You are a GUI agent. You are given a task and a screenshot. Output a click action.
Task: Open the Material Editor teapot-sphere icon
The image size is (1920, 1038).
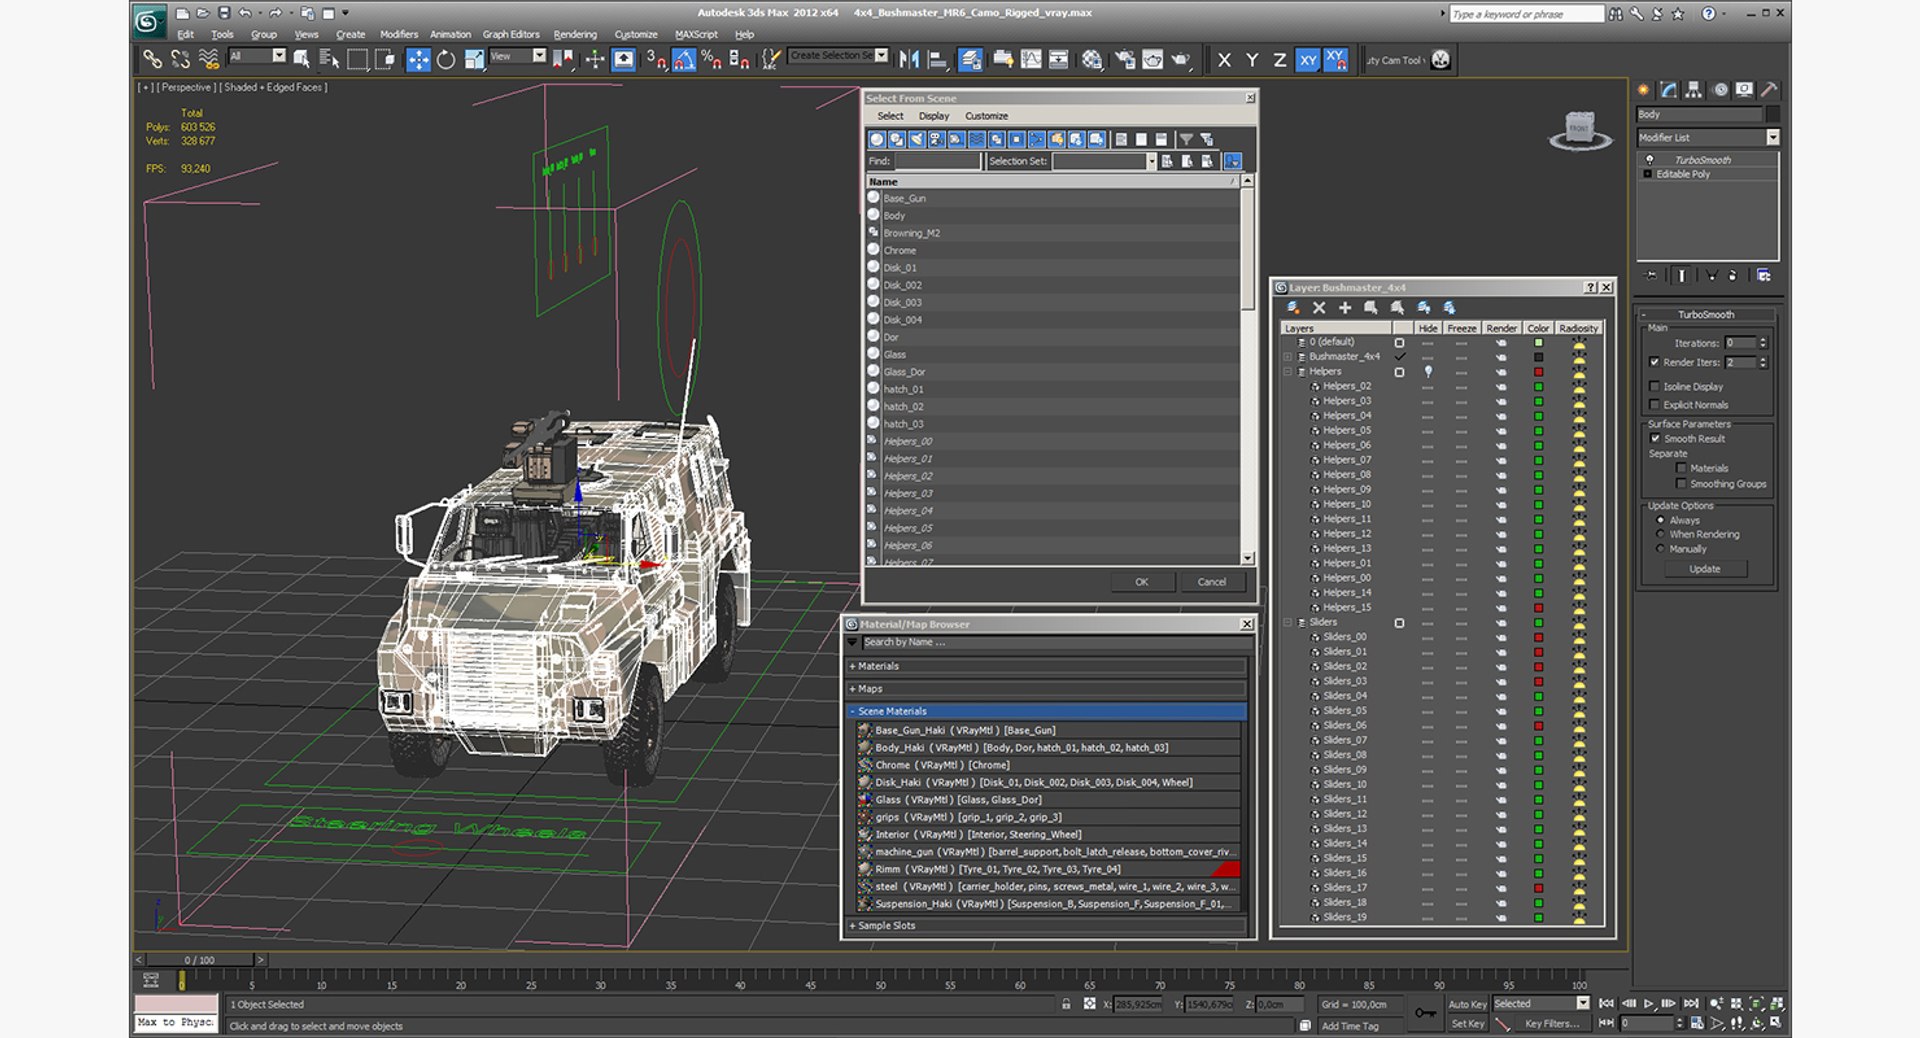tap(1092, 60)
